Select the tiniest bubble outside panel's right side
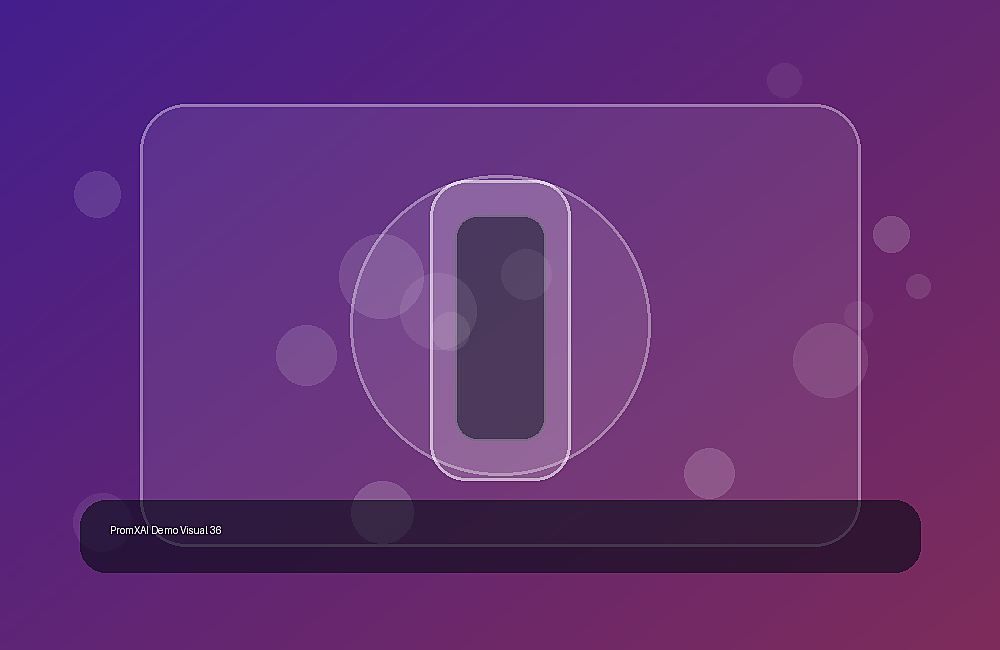The height and width of the screenshot is (650, 1000). [x=918, y=286]
